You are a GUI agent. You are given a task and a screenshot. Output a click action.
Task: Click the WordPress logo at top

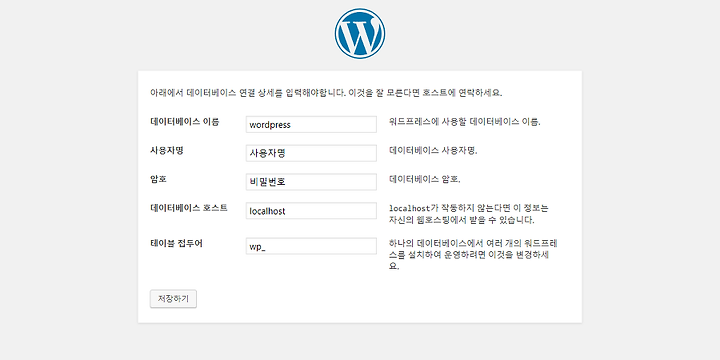360,34
